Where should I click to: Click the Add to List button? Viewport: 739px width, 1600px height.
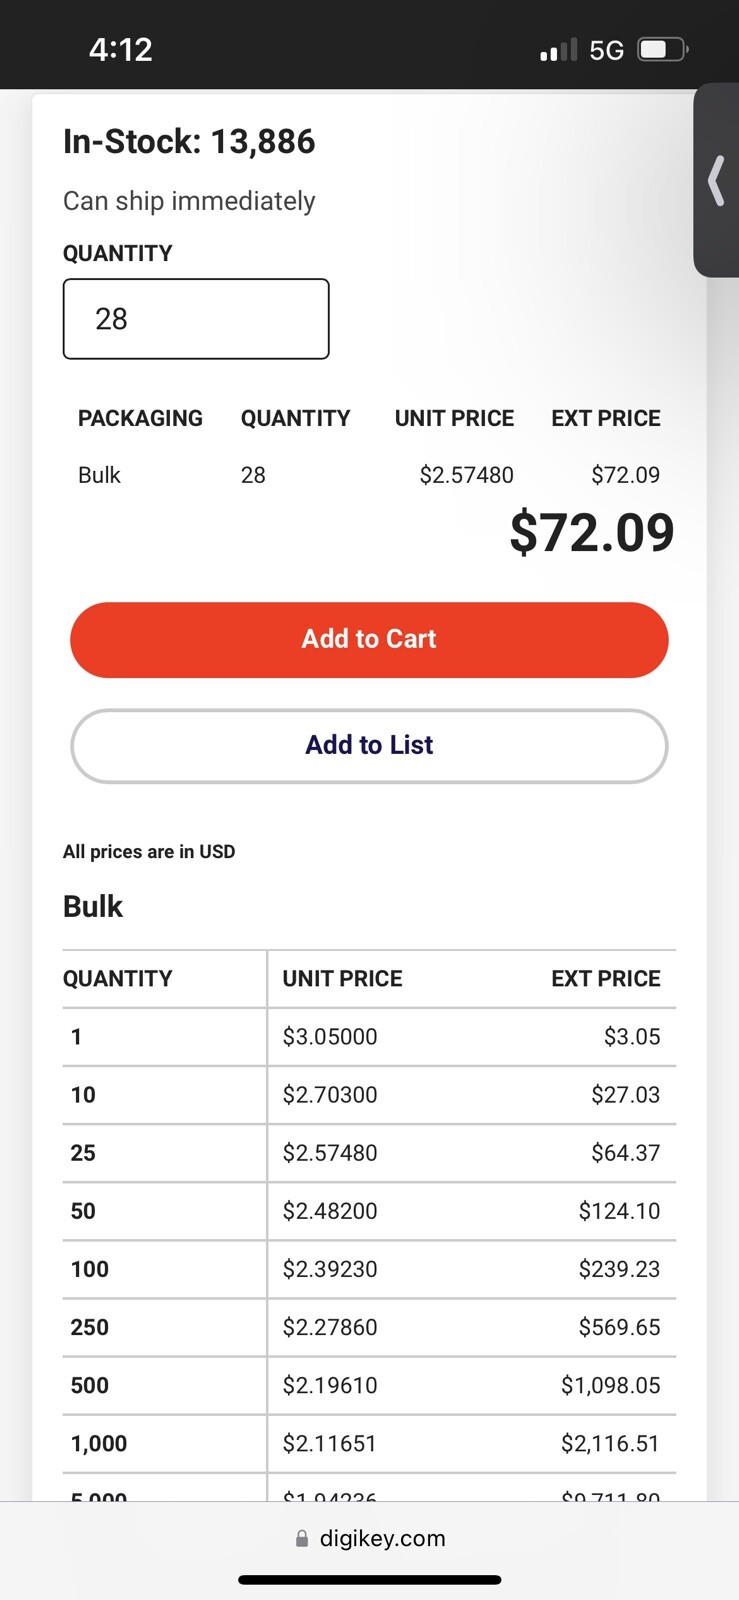[x=369, y=746]
